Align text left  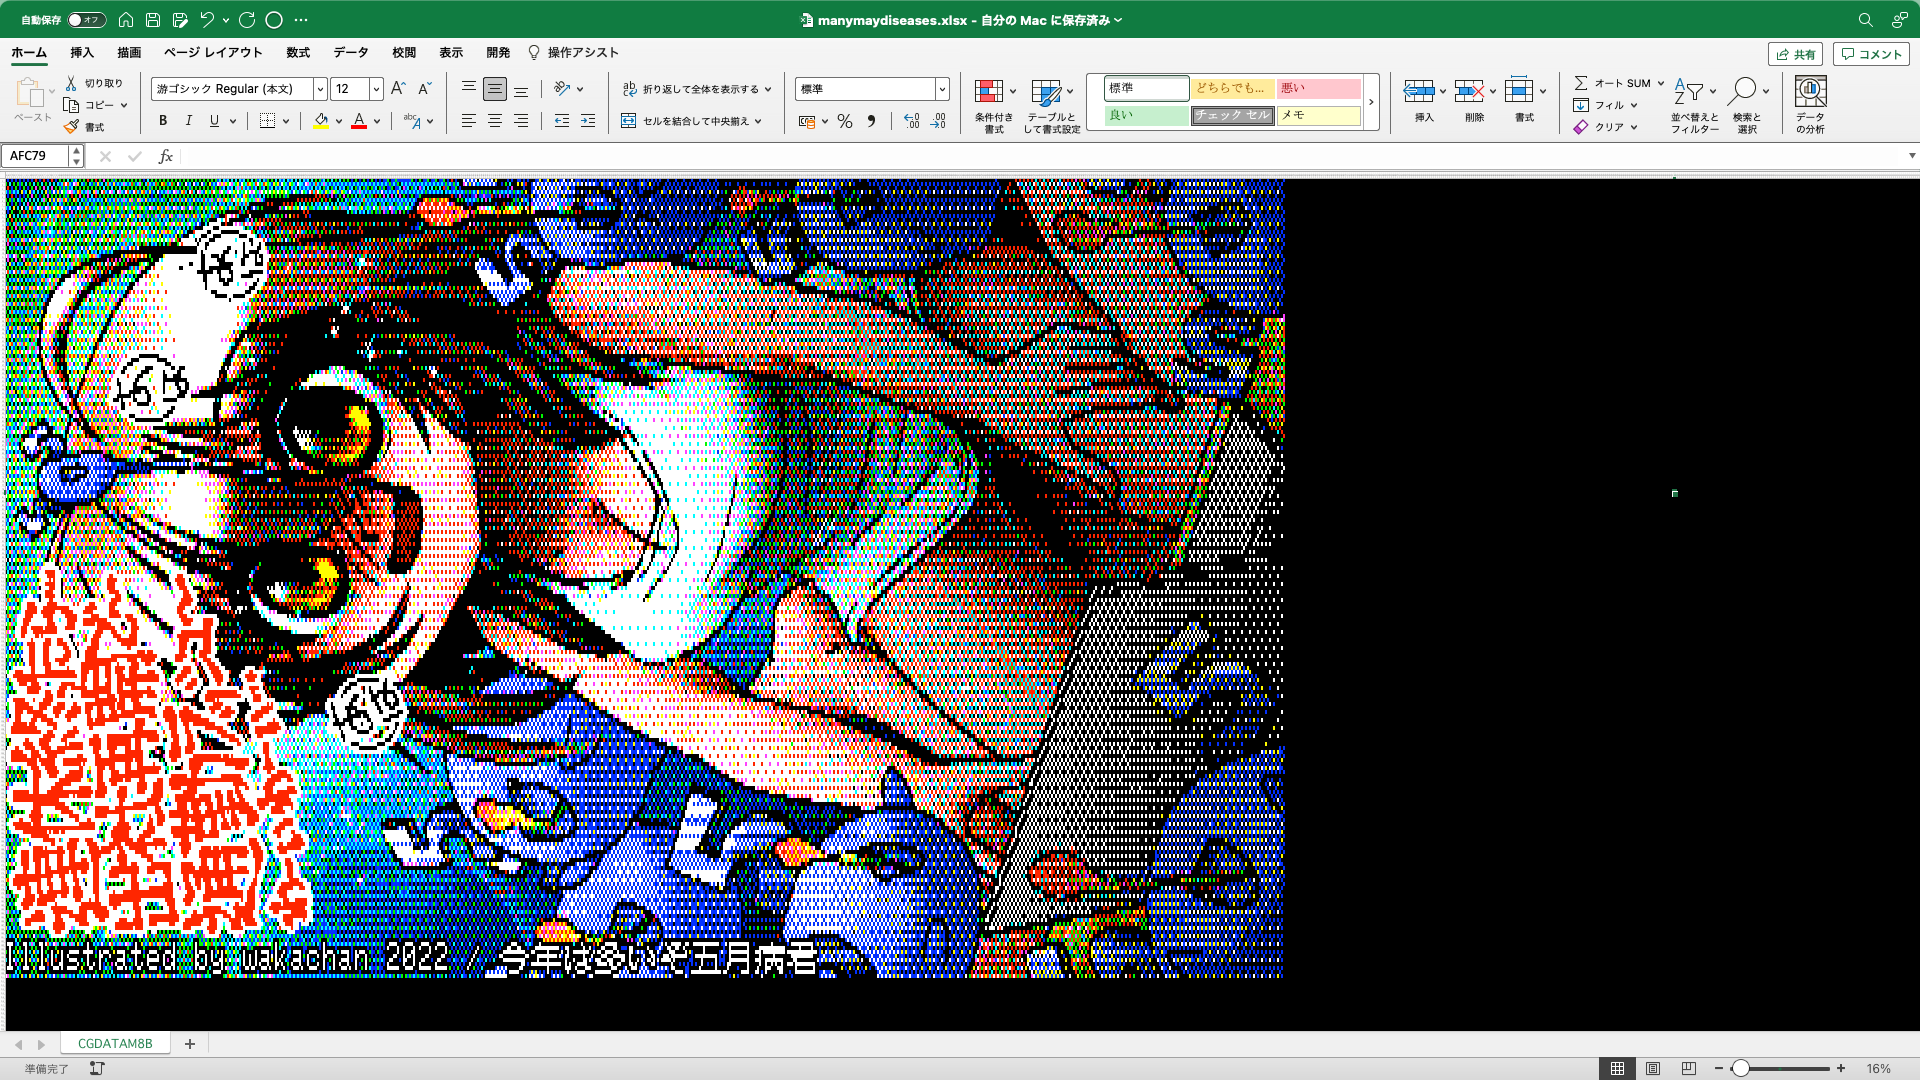point(468,121)
